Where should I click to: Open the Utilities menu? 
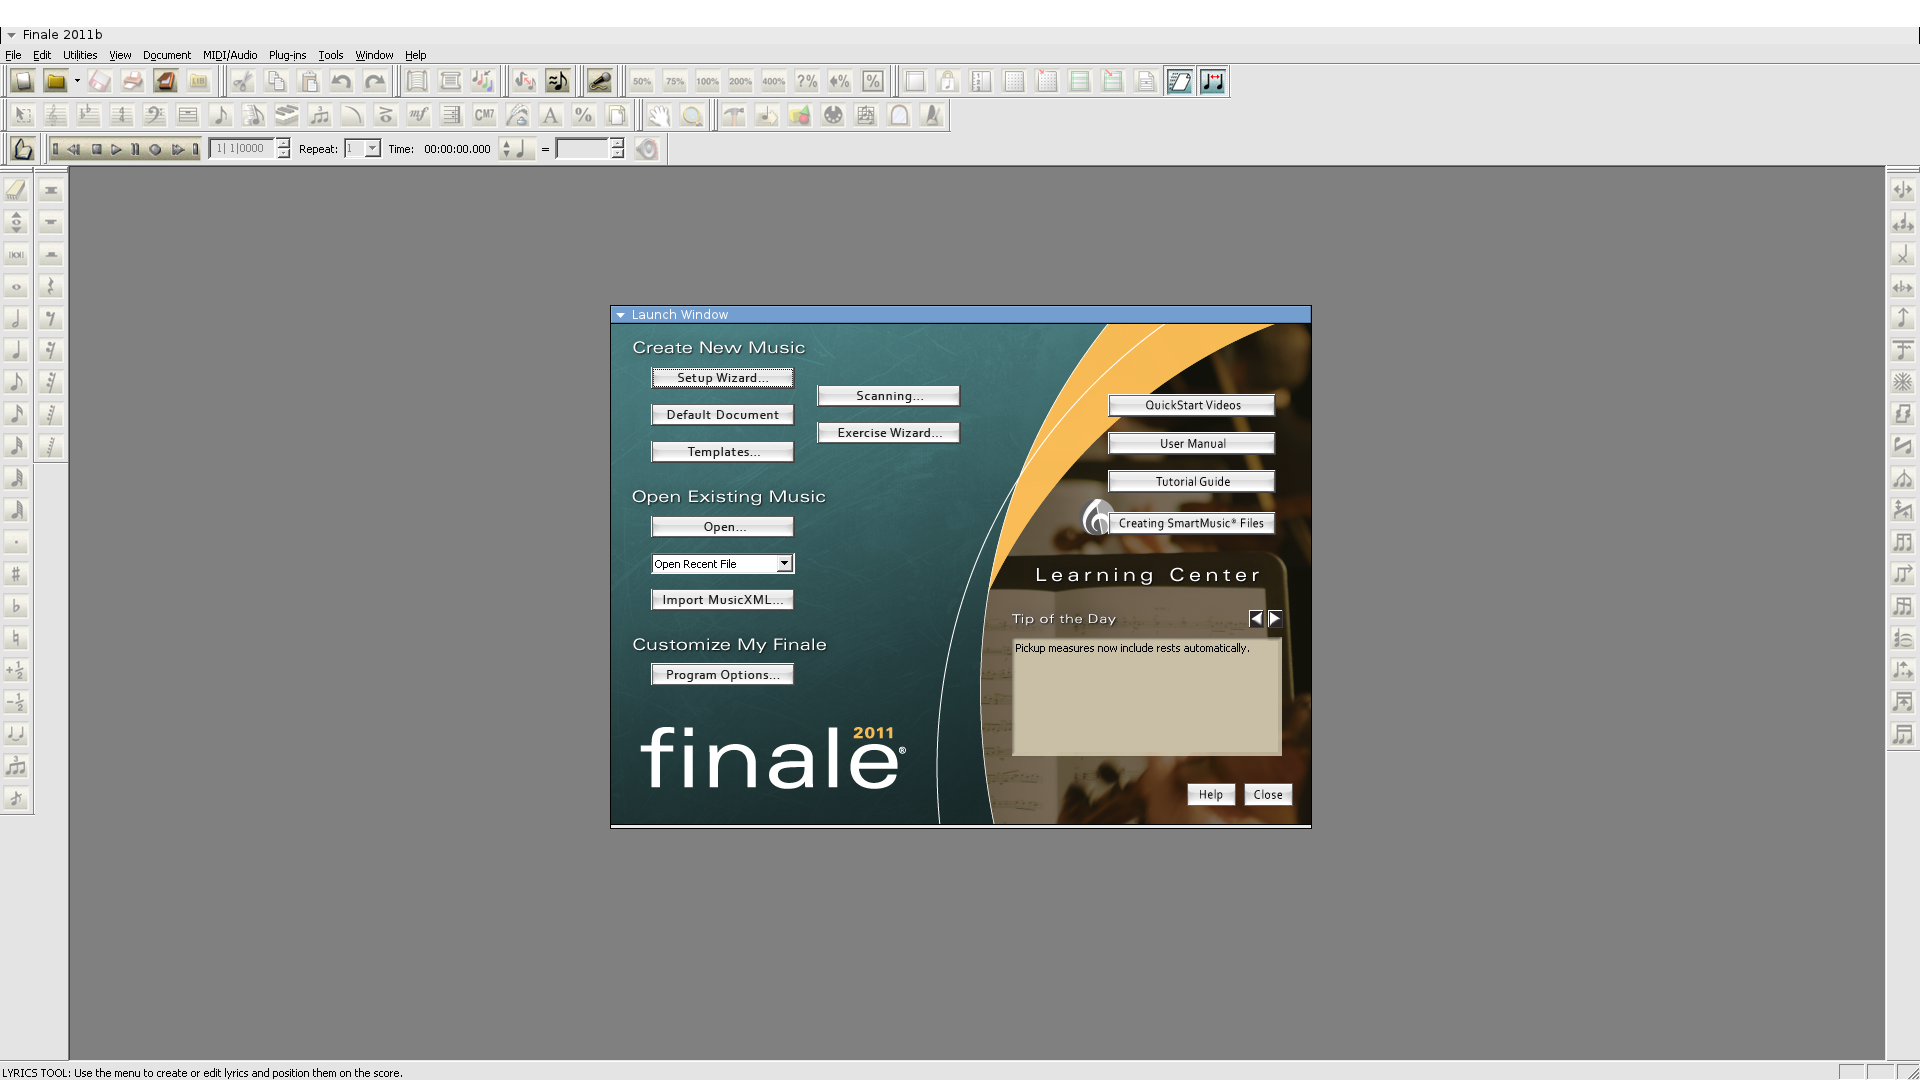(80, 55)
